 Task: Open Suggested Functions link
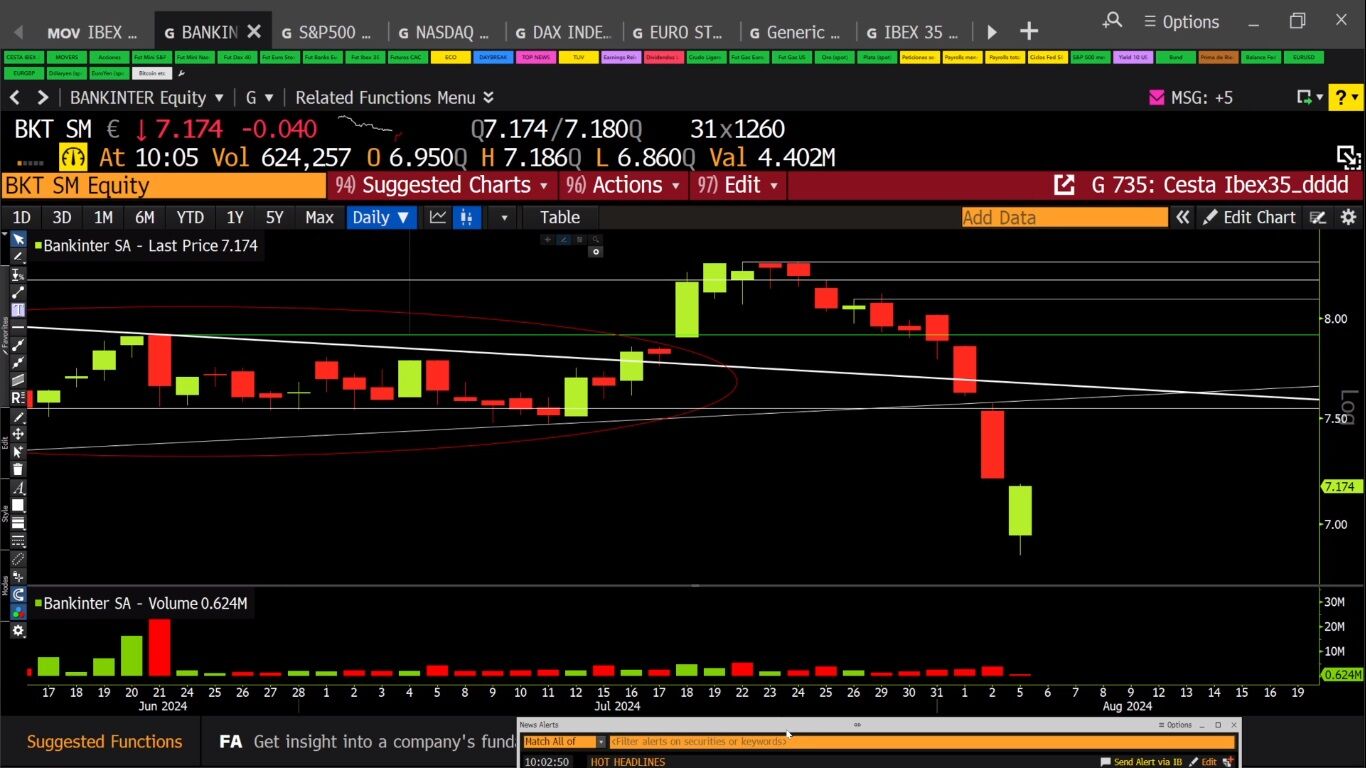pyautogui.click(x=104, y=741)
